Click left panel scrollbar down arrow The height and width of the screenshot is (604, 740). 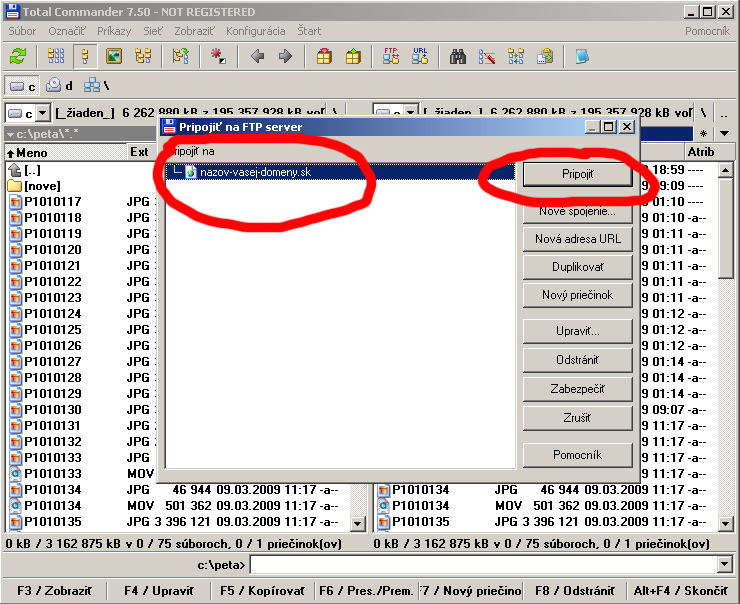click(357, 523)
